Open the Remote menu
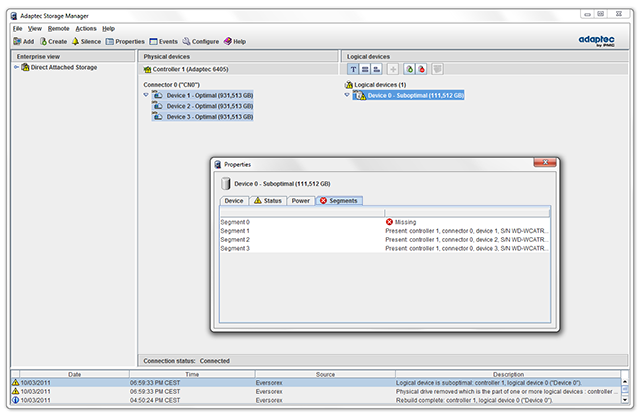 coord(58,29)
